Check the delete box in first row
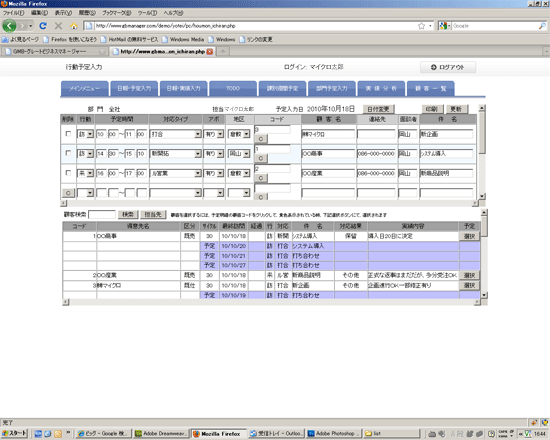Screen dimensions: 550x440 (68, 134)
